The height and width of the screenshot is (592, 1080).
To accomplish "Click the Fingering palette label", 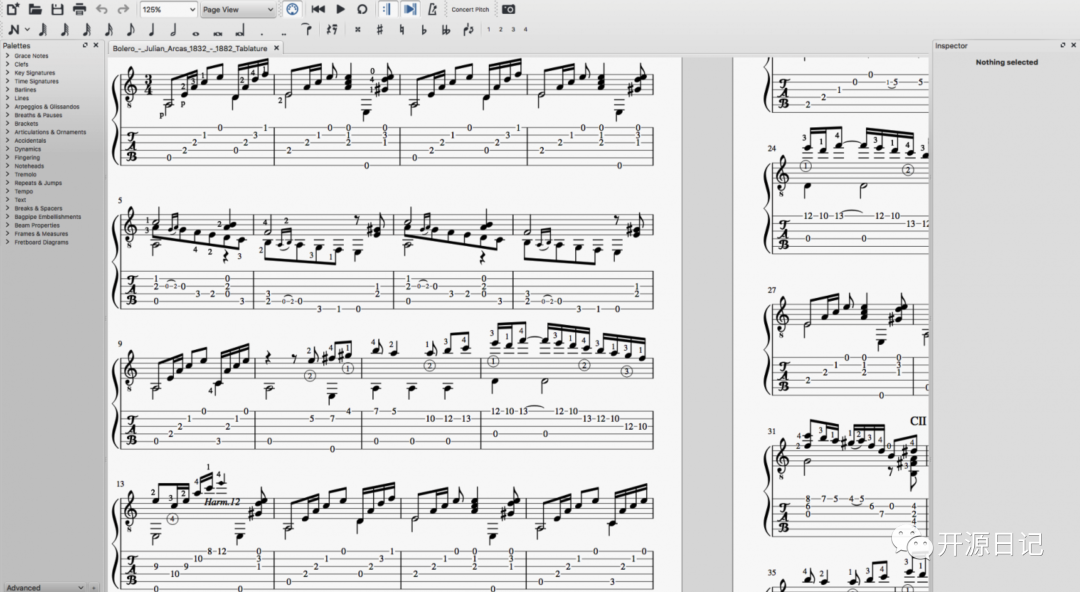I will (x=28, y=157).
